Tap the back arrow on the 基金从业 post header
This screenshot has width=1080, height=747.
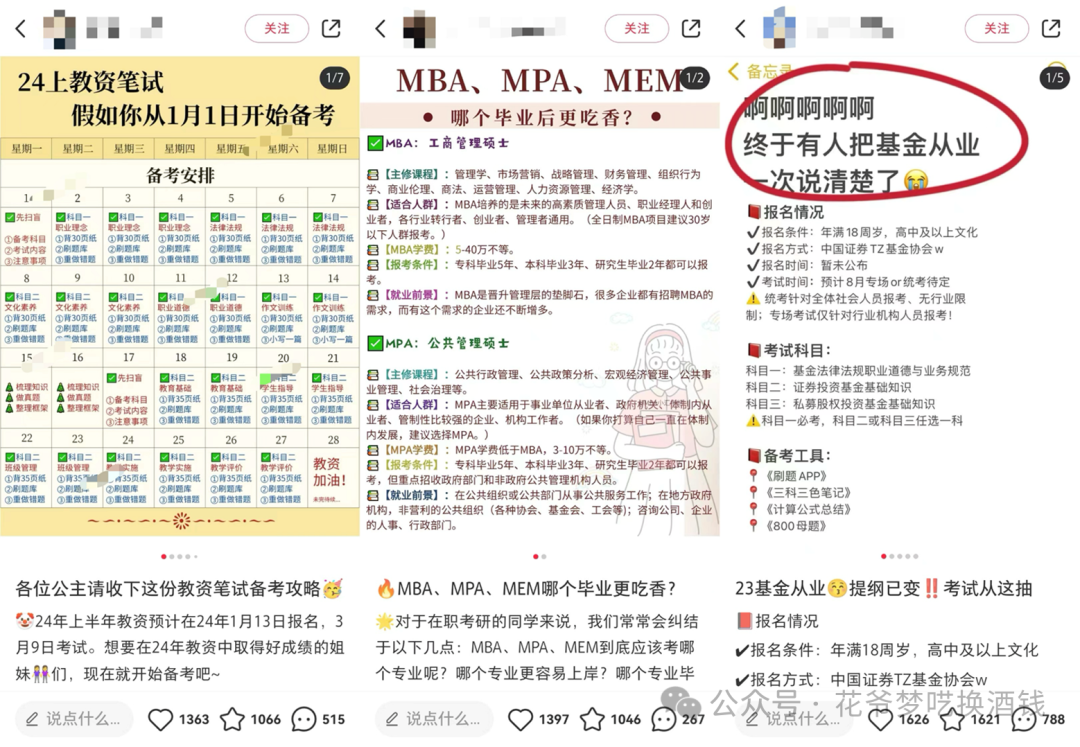tap(740, 28)
